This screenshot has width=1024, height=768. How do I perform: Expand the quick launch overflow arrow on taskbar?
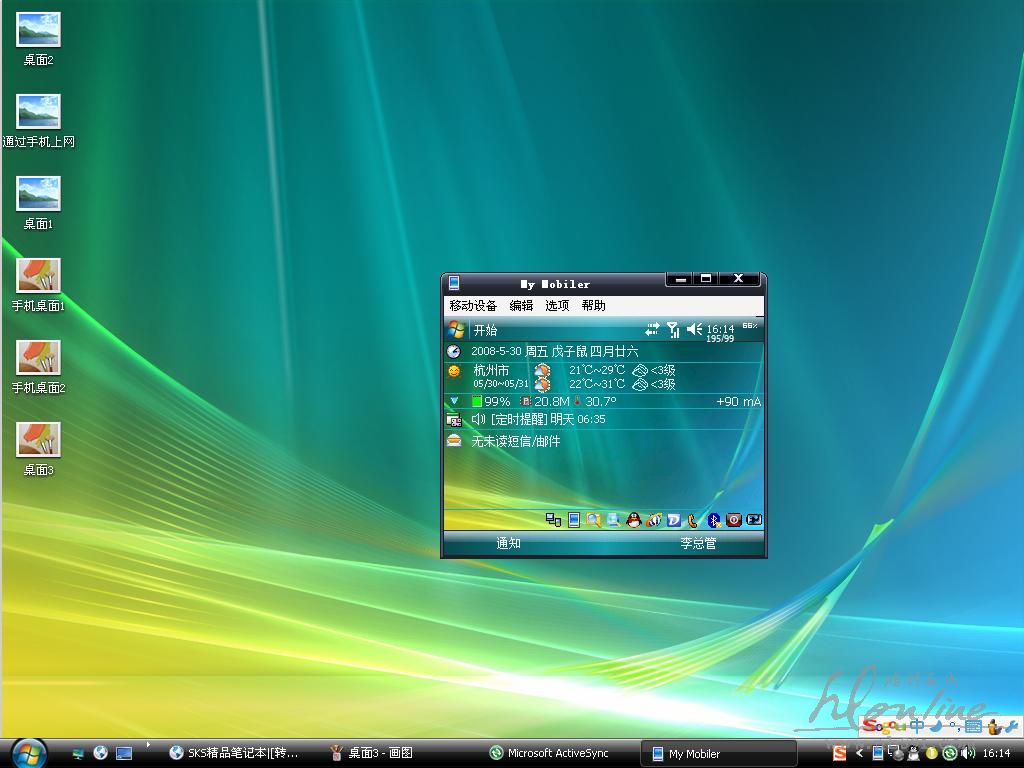[x=149, y=744]
